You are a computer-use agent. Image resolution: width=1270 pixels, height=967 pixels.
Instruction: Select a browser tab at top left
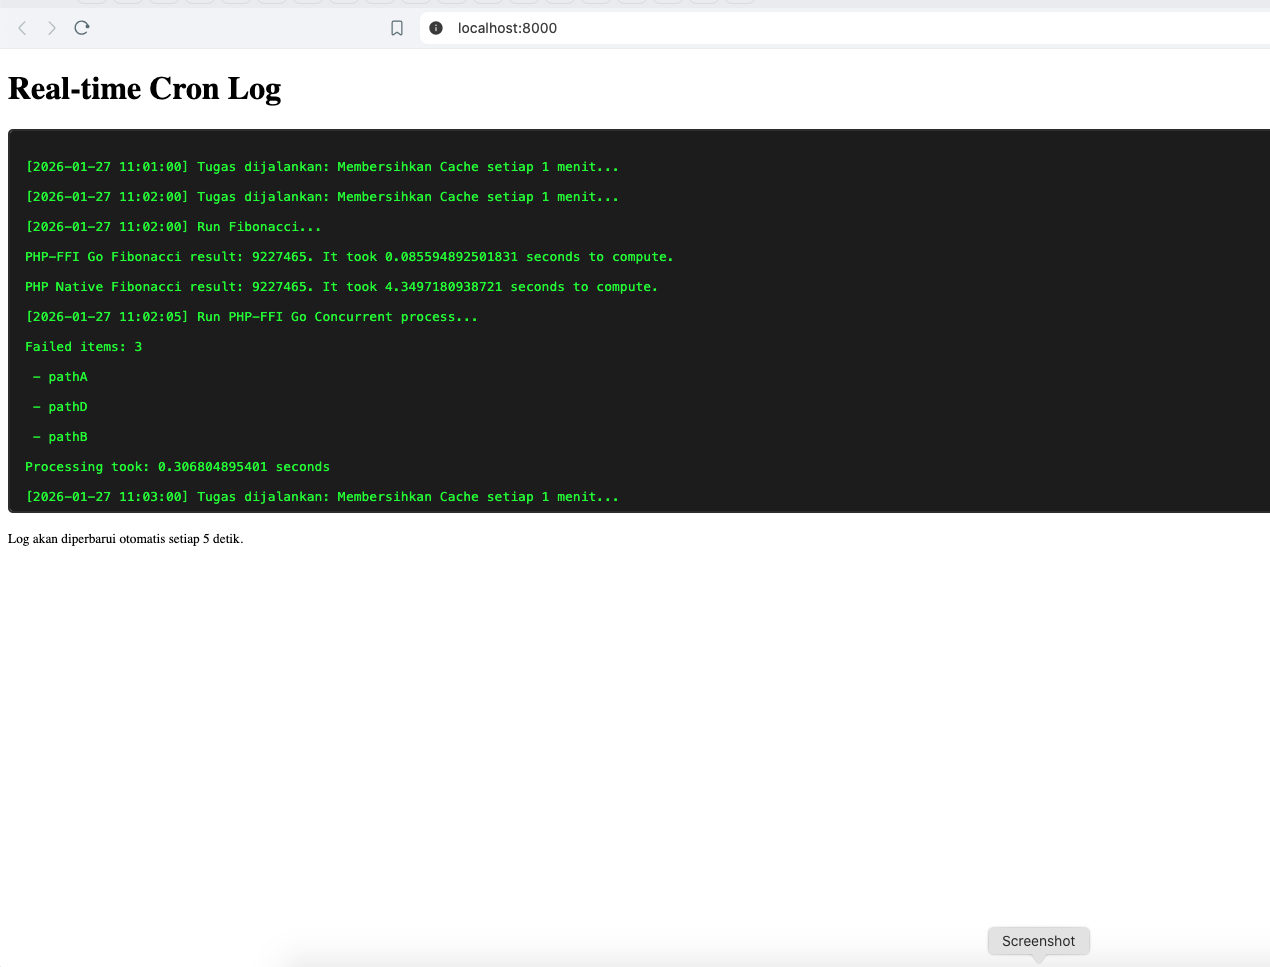point(91,3)
